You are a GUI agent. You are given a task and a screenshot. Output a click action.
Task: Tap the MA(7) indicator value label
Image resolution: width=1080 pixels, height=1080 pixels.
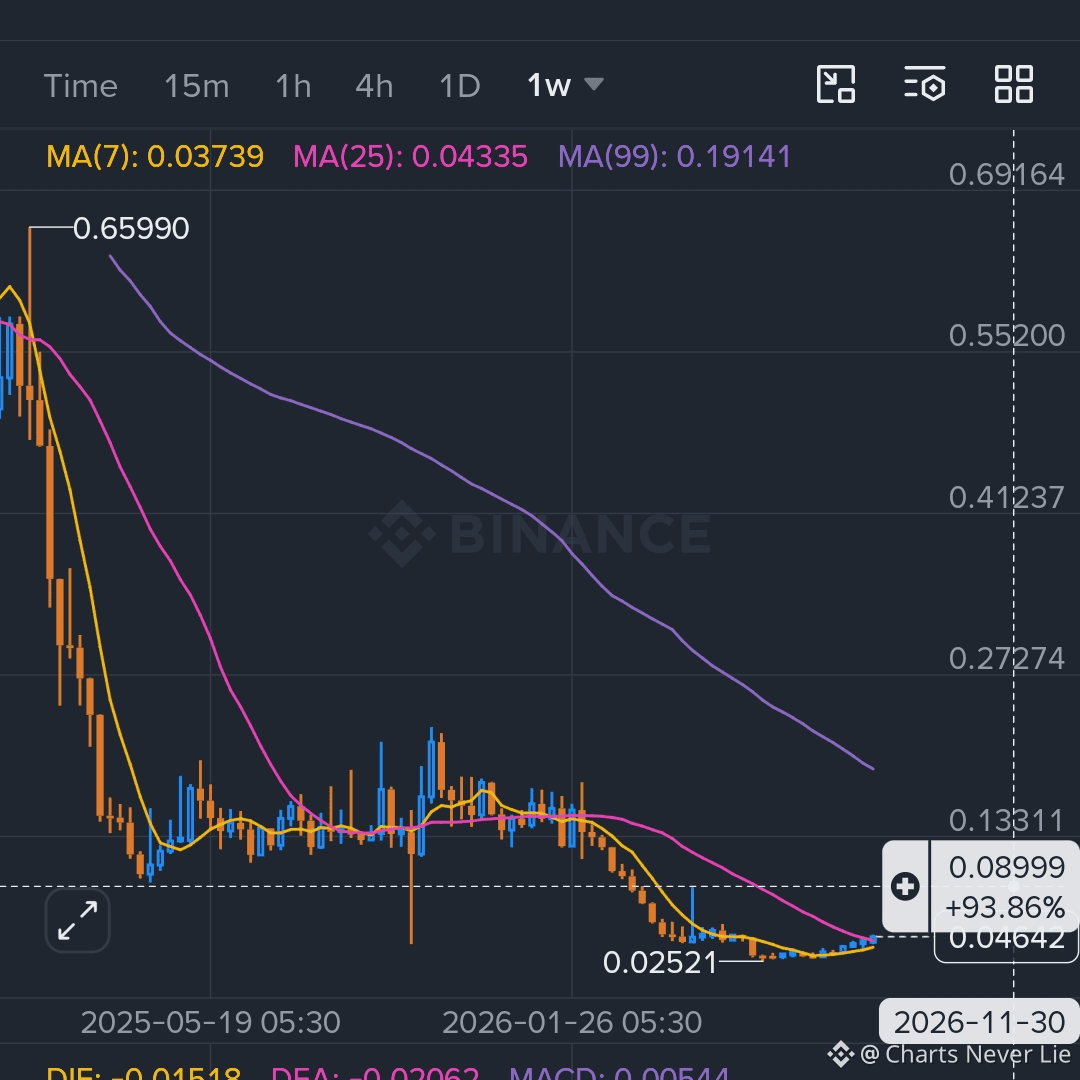click(x=155, y=157)
